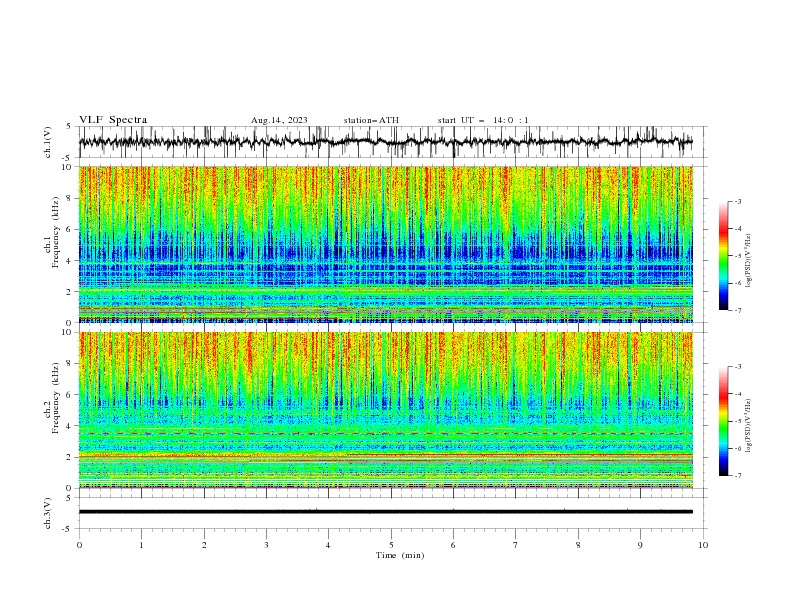
Task: Click the log(PSD) label beside ch.2 color bar
Action: [x=749, y=426]
